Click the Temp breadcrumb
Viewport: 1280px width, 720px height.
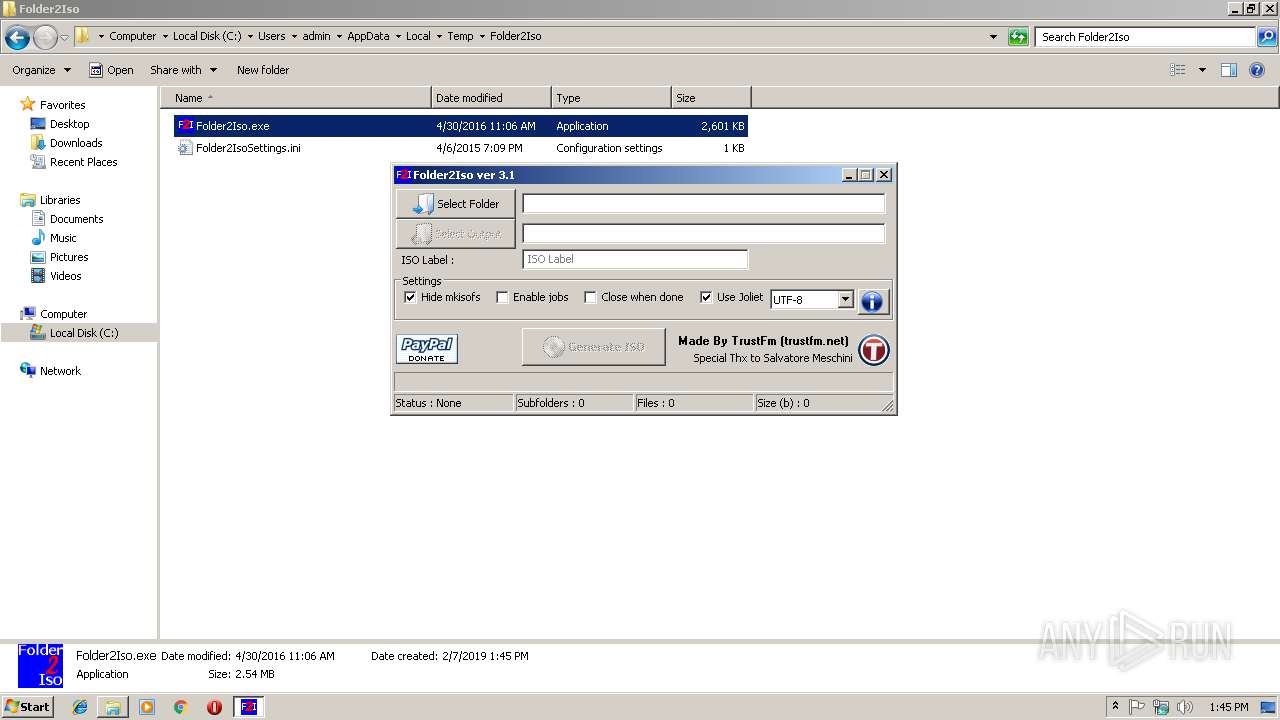(460, 36)
